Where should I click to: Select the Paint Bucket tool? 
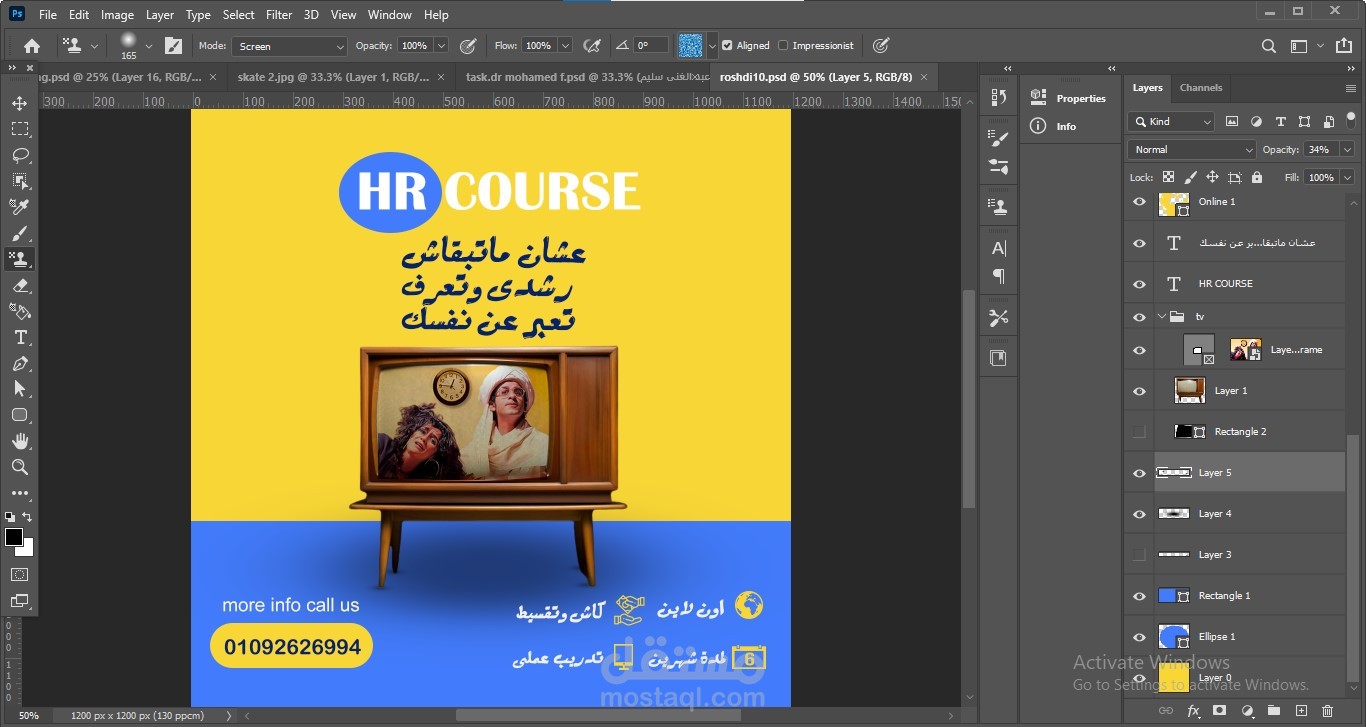coord(19,311)
